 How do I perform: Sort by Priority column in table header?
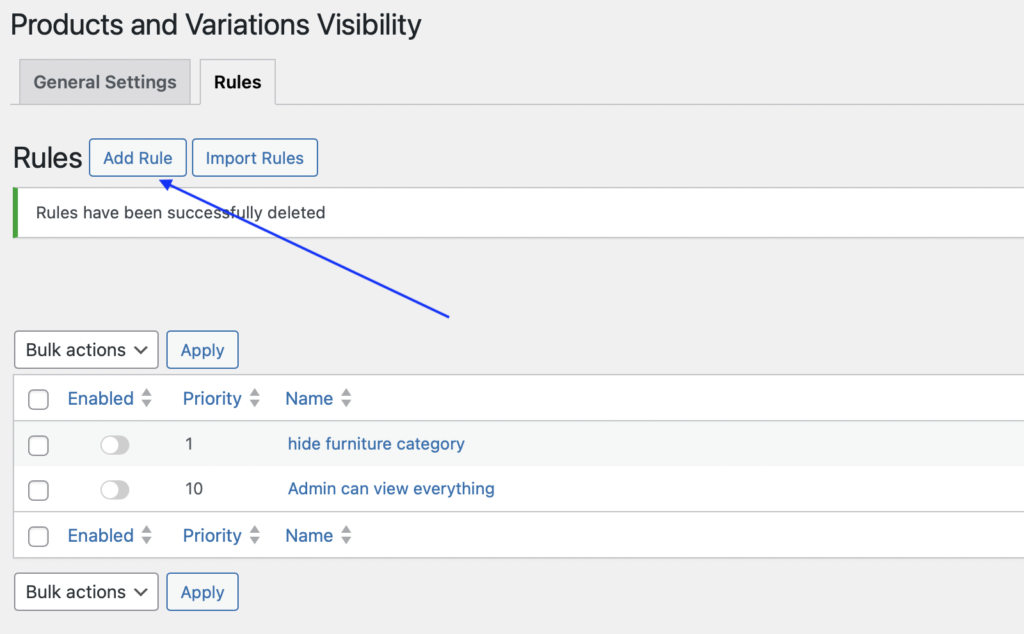[x=212, y=398]
